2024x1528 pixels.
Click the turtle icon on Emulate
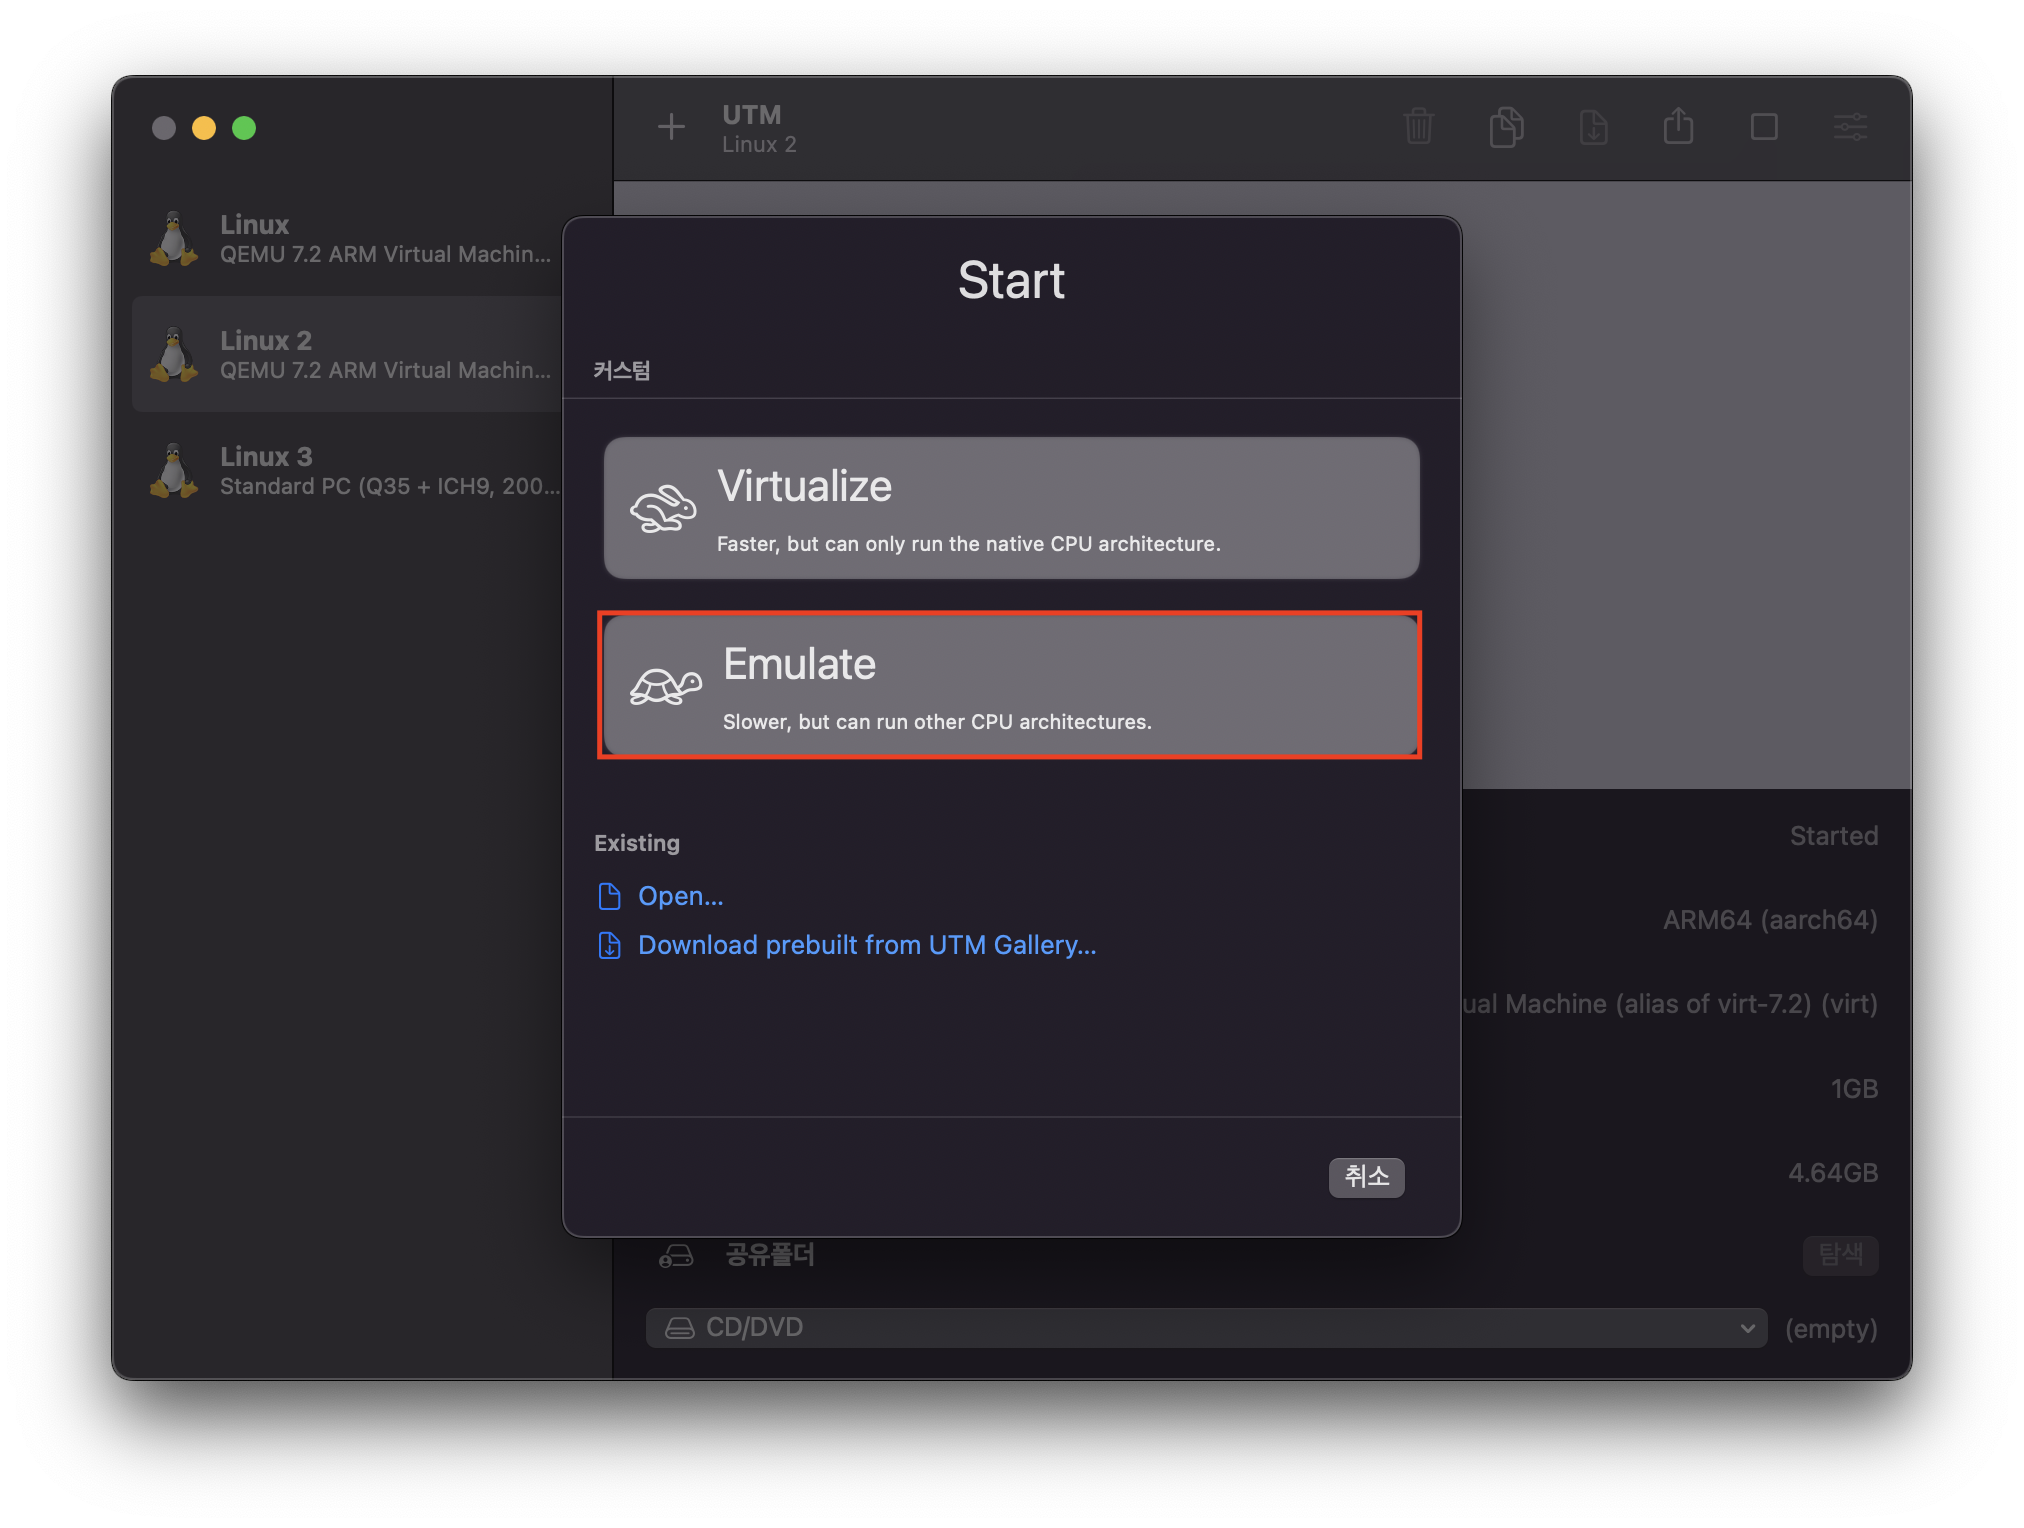click(665, 686)
